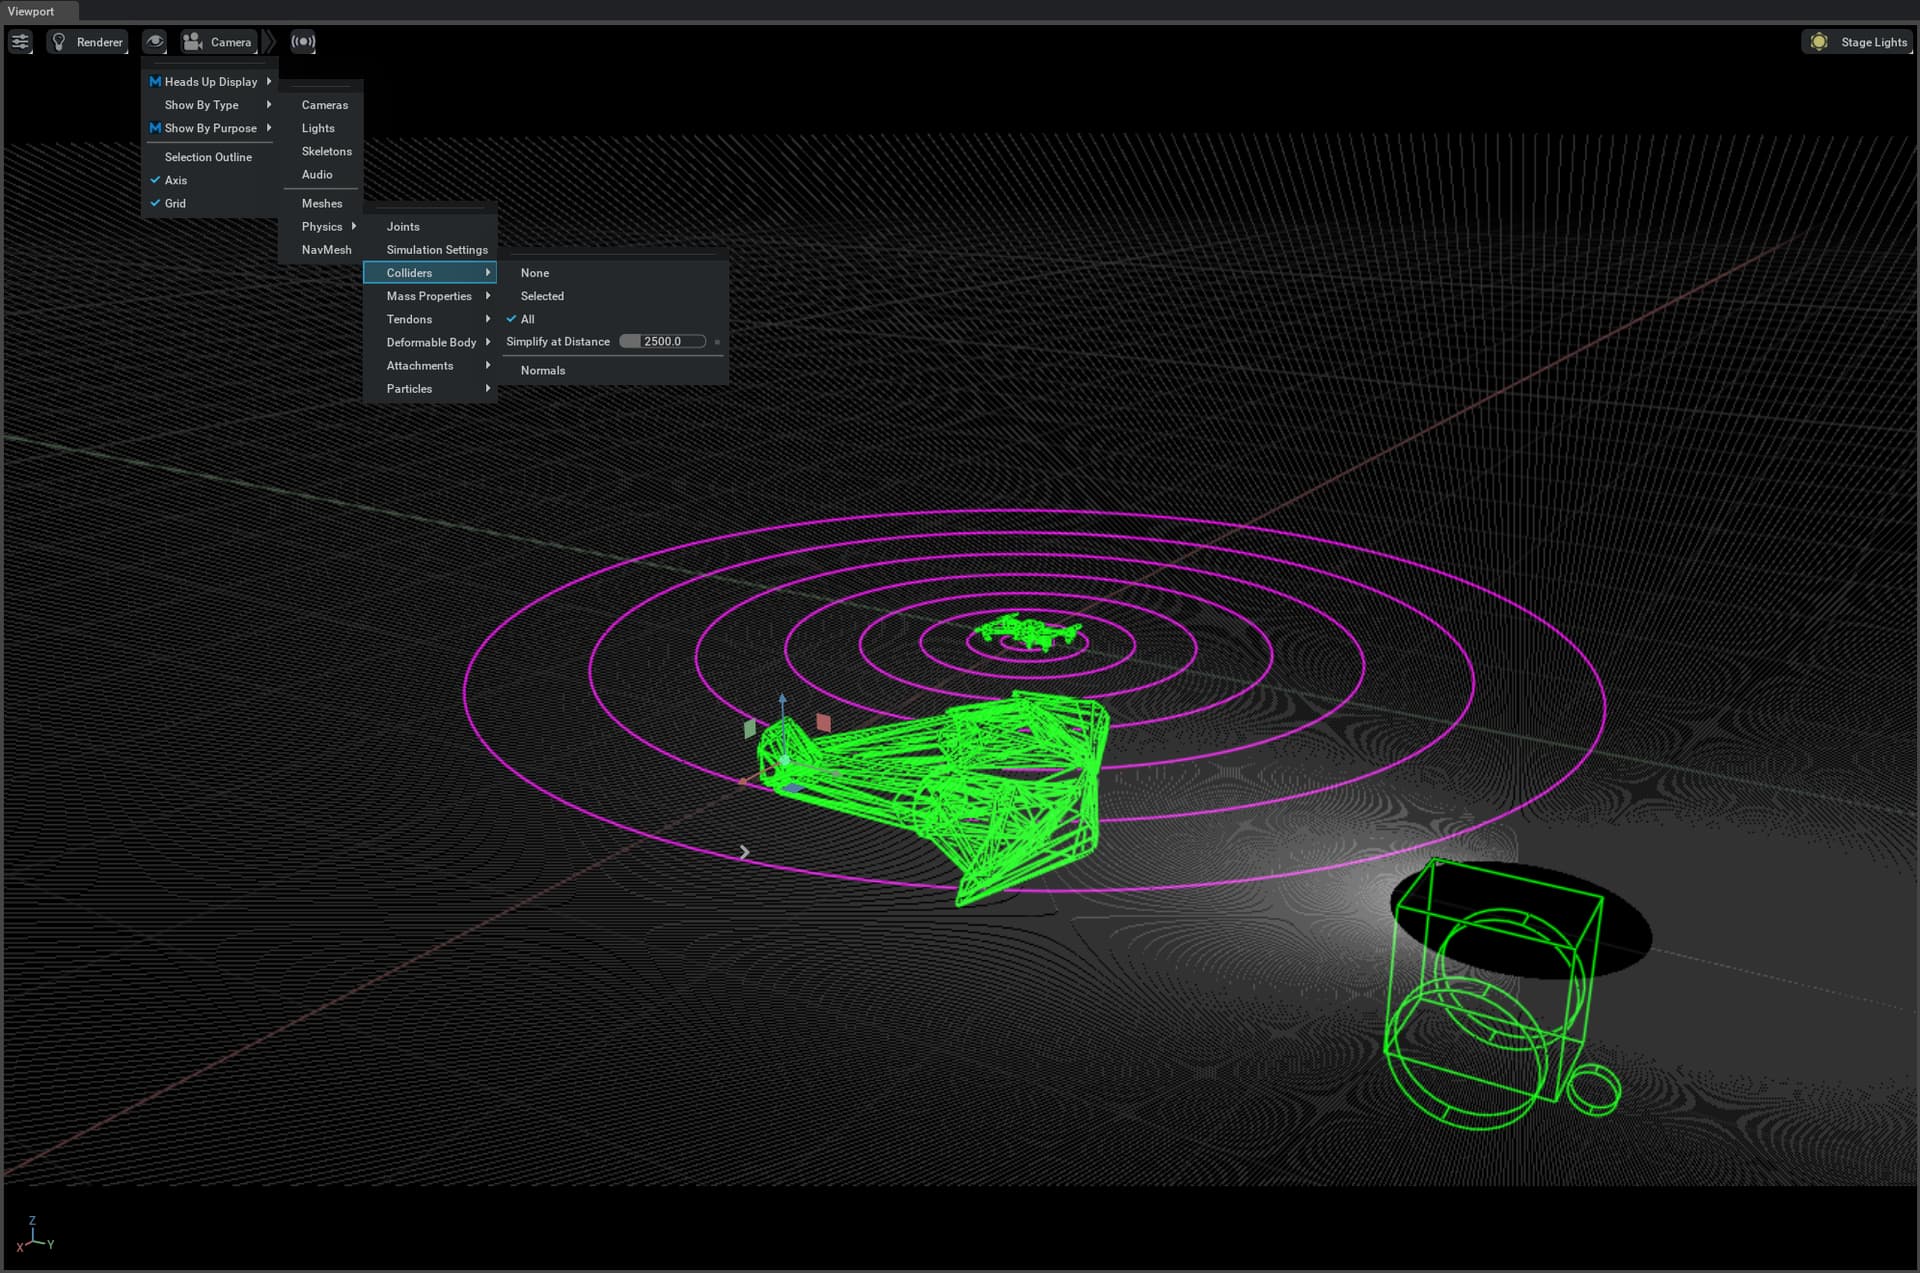The width and height of the screenshot is (1920, 1273).
Task: Open the eye visibility menu icon
Action: (x=154, y=41)
